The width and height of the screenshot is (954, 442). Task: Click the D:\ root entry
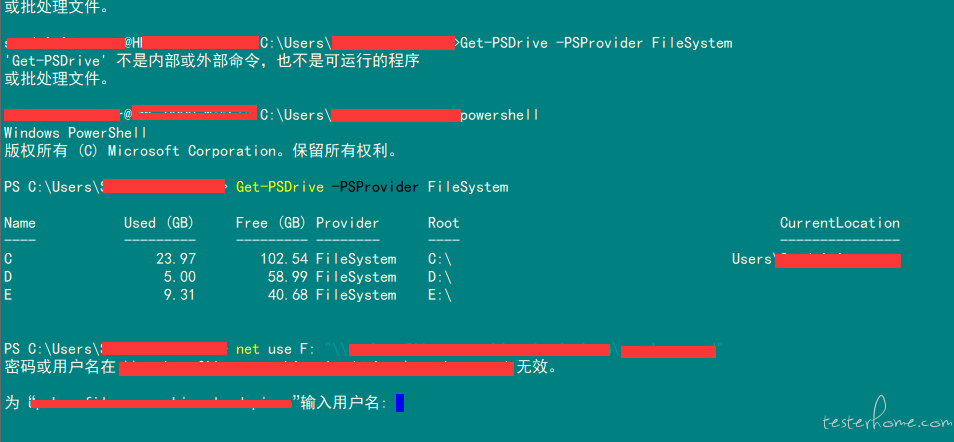tap(440, 277)
